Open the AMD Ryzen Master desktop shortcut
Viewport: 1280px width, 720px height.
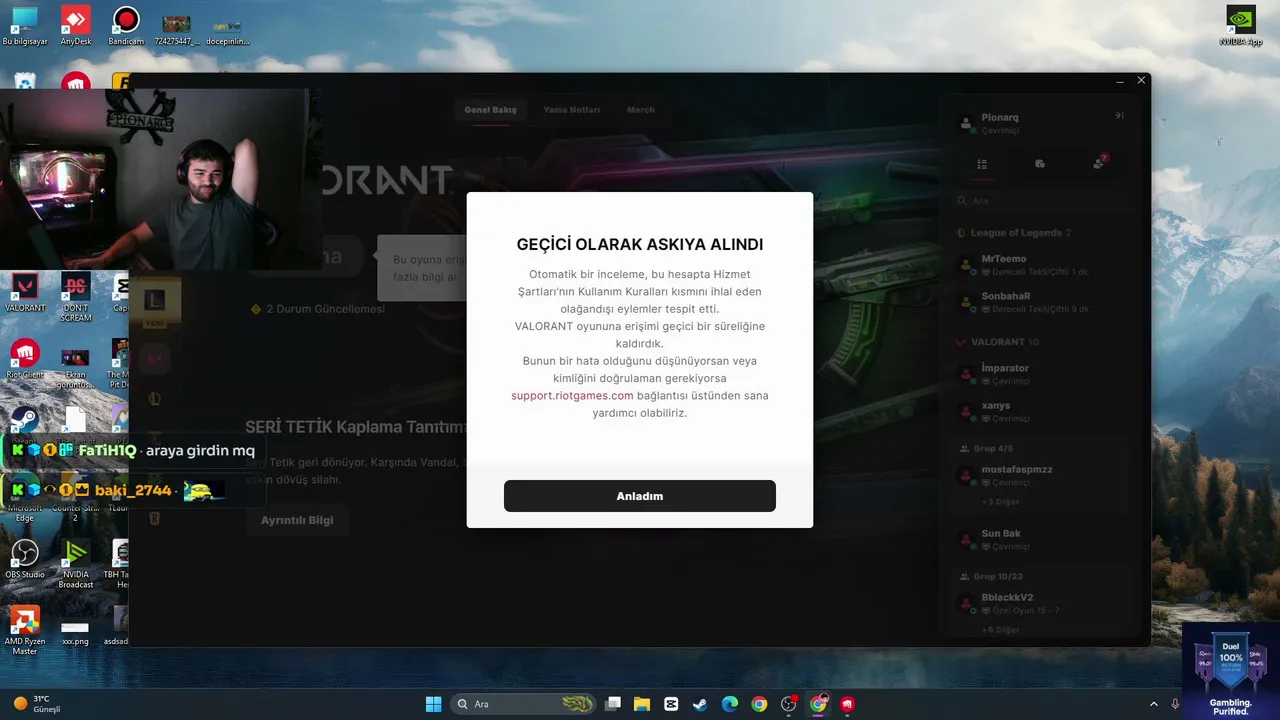click(x=25, y=631)
